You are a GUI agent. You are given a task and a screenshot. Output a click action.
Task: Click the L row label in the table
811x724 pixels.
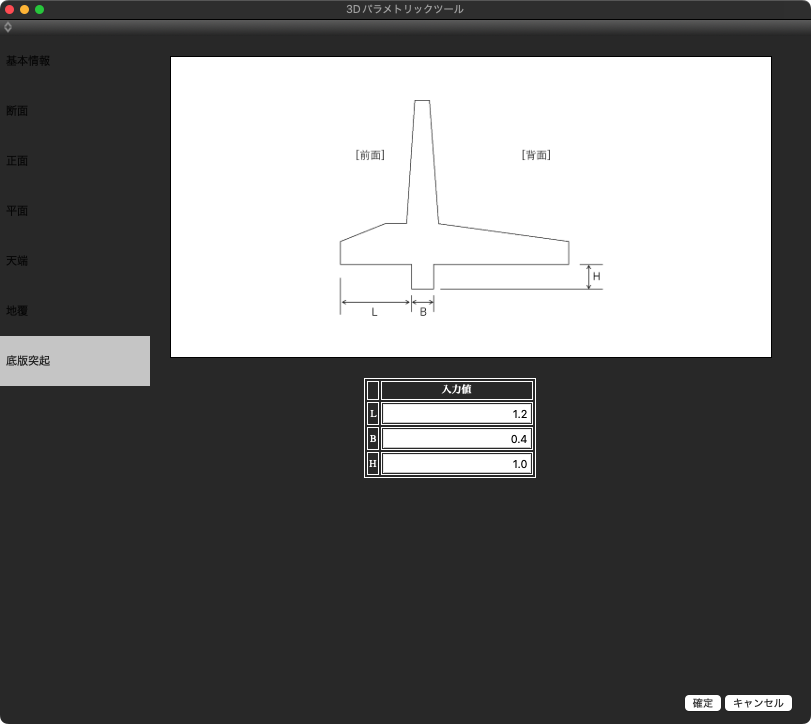coord(373,414)
